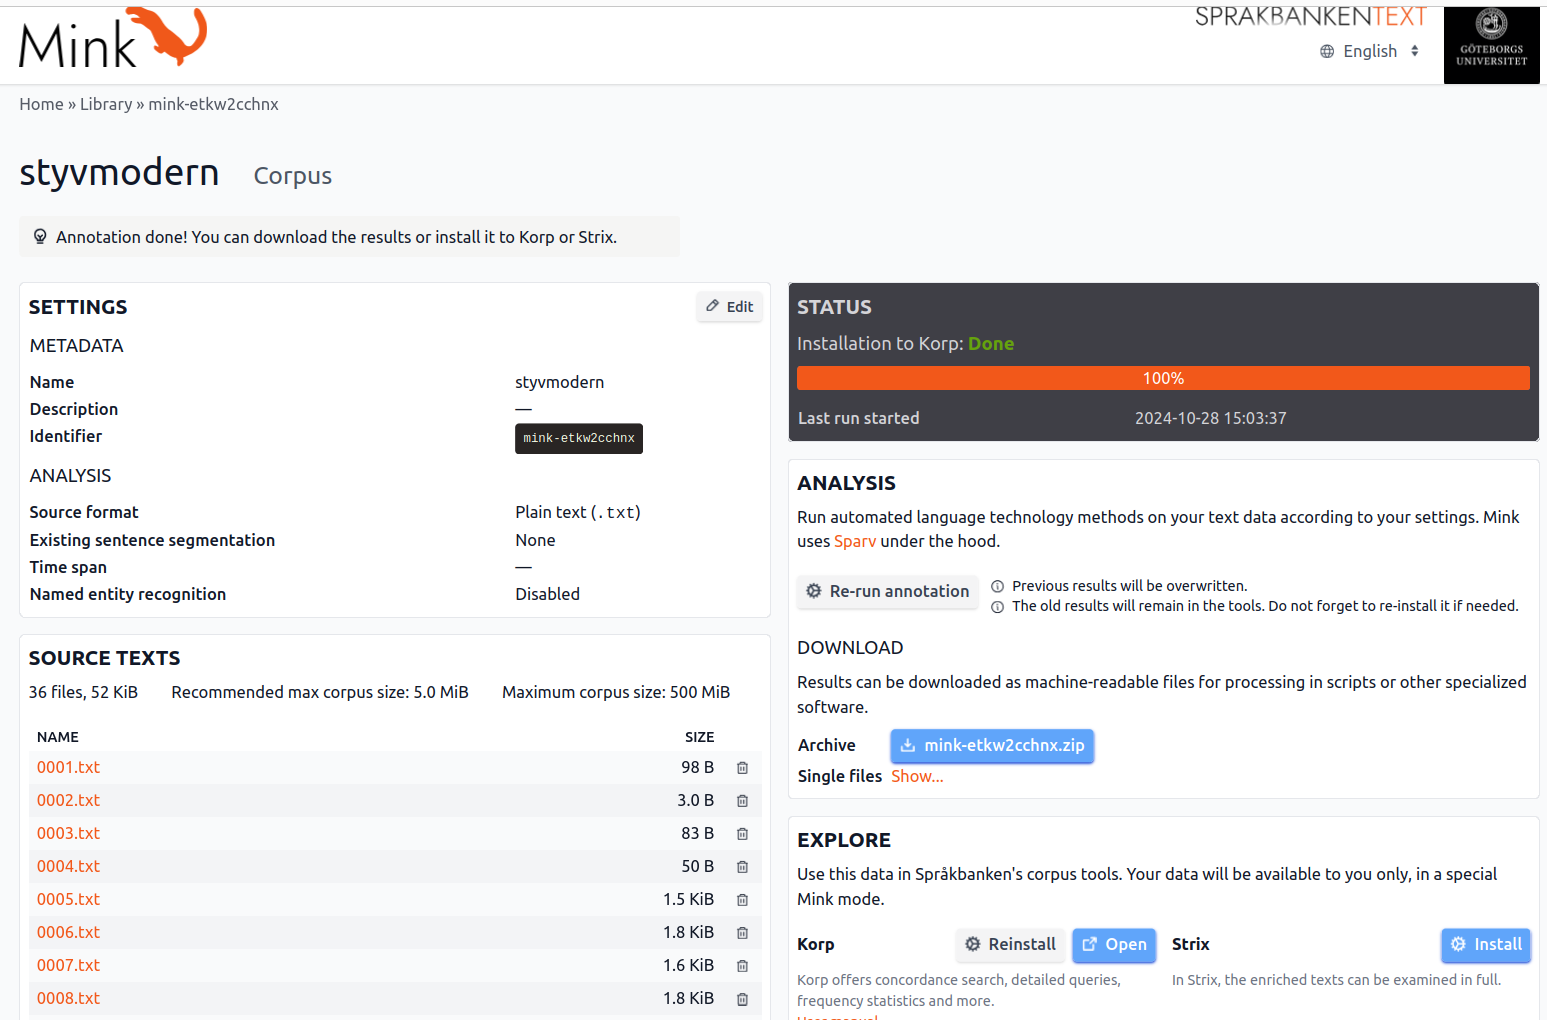This screenshot has height=1020, width=1547.
Task: Click the orange 100% progress bar
Action: click(1163, 378)
